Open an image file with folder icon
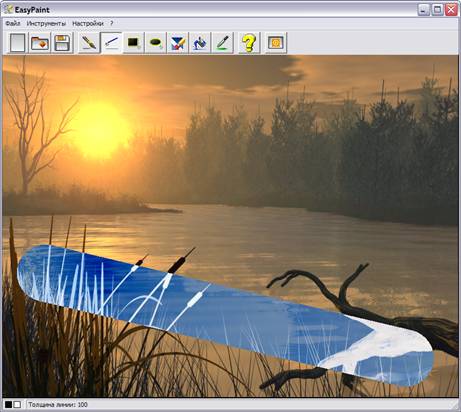 coord(40,43)
